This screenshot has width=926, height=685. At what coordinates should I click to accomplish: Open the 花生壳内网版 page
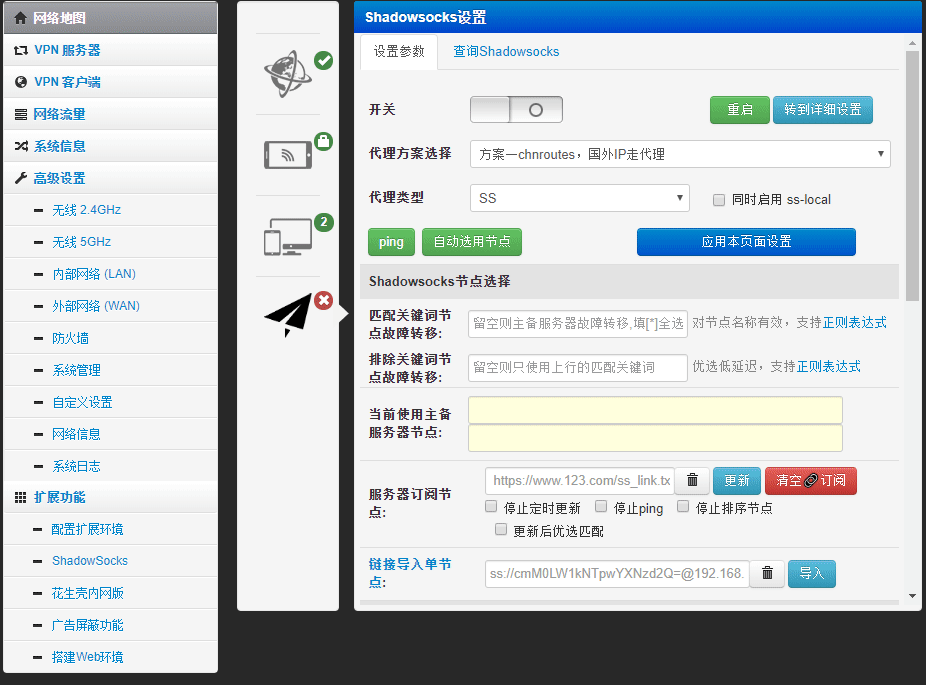point(111,593)
